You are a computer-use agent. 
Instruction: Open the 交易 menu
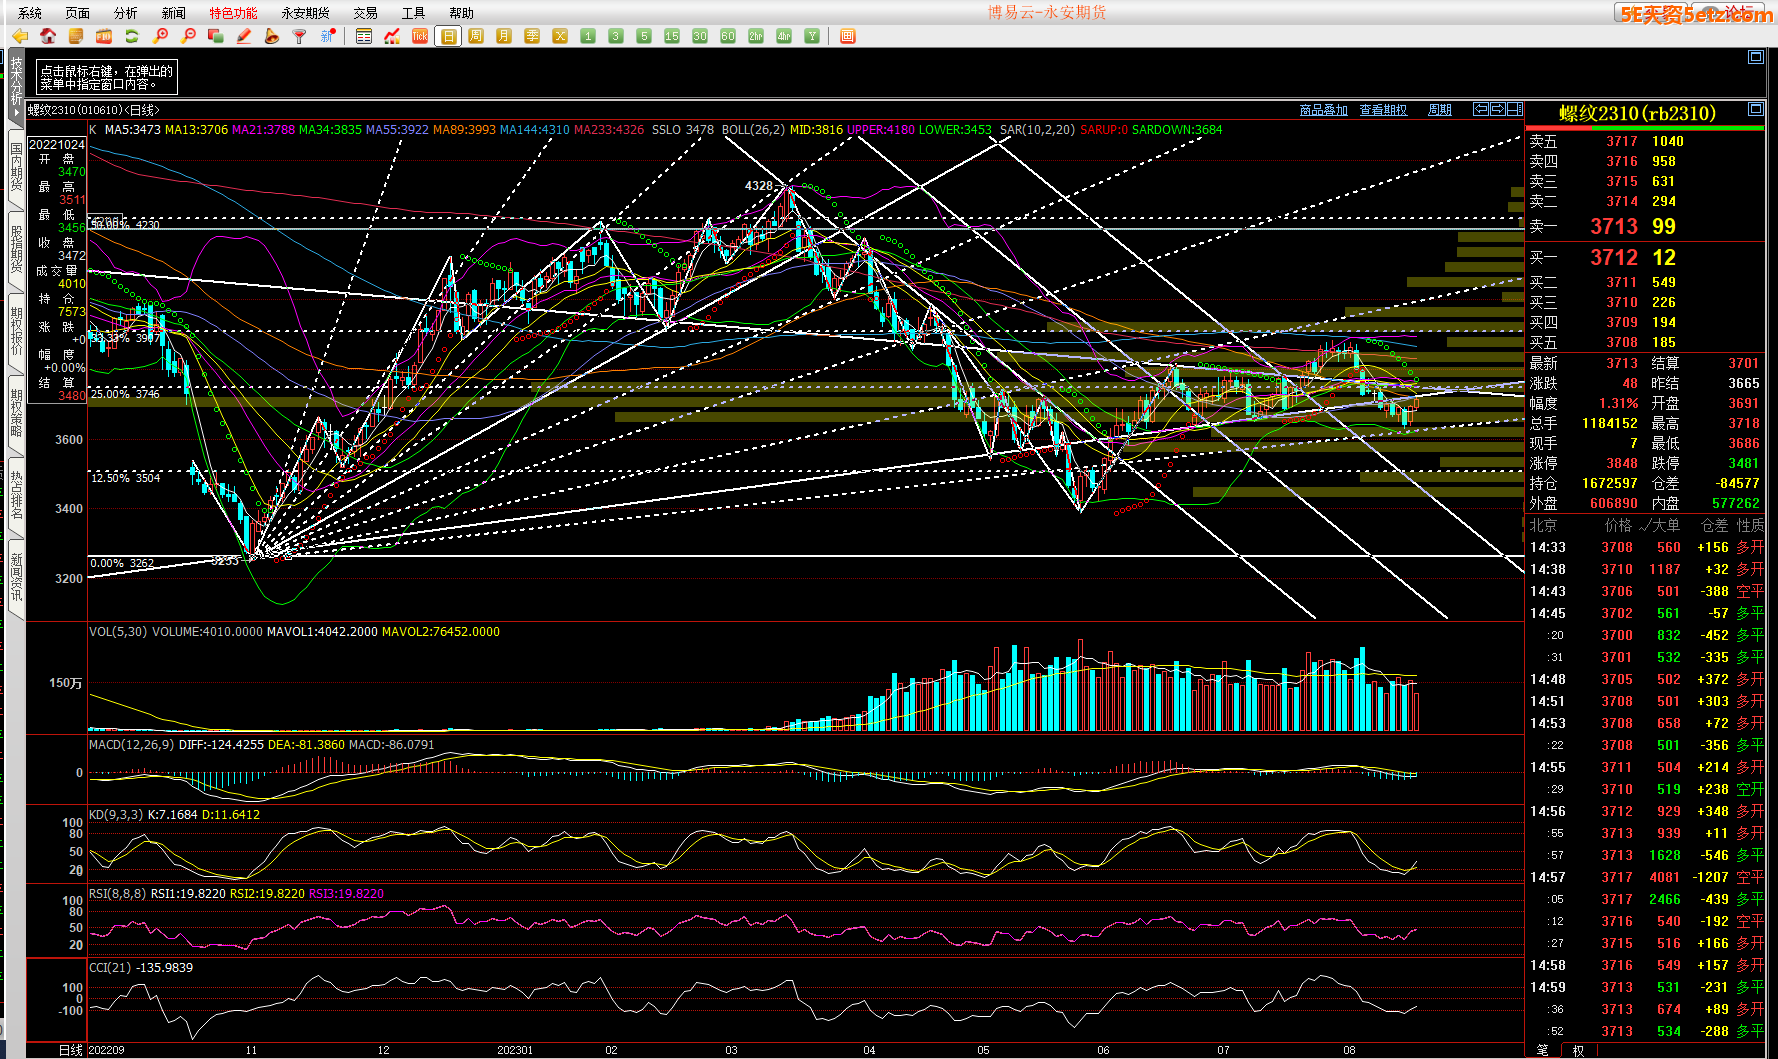365,13
